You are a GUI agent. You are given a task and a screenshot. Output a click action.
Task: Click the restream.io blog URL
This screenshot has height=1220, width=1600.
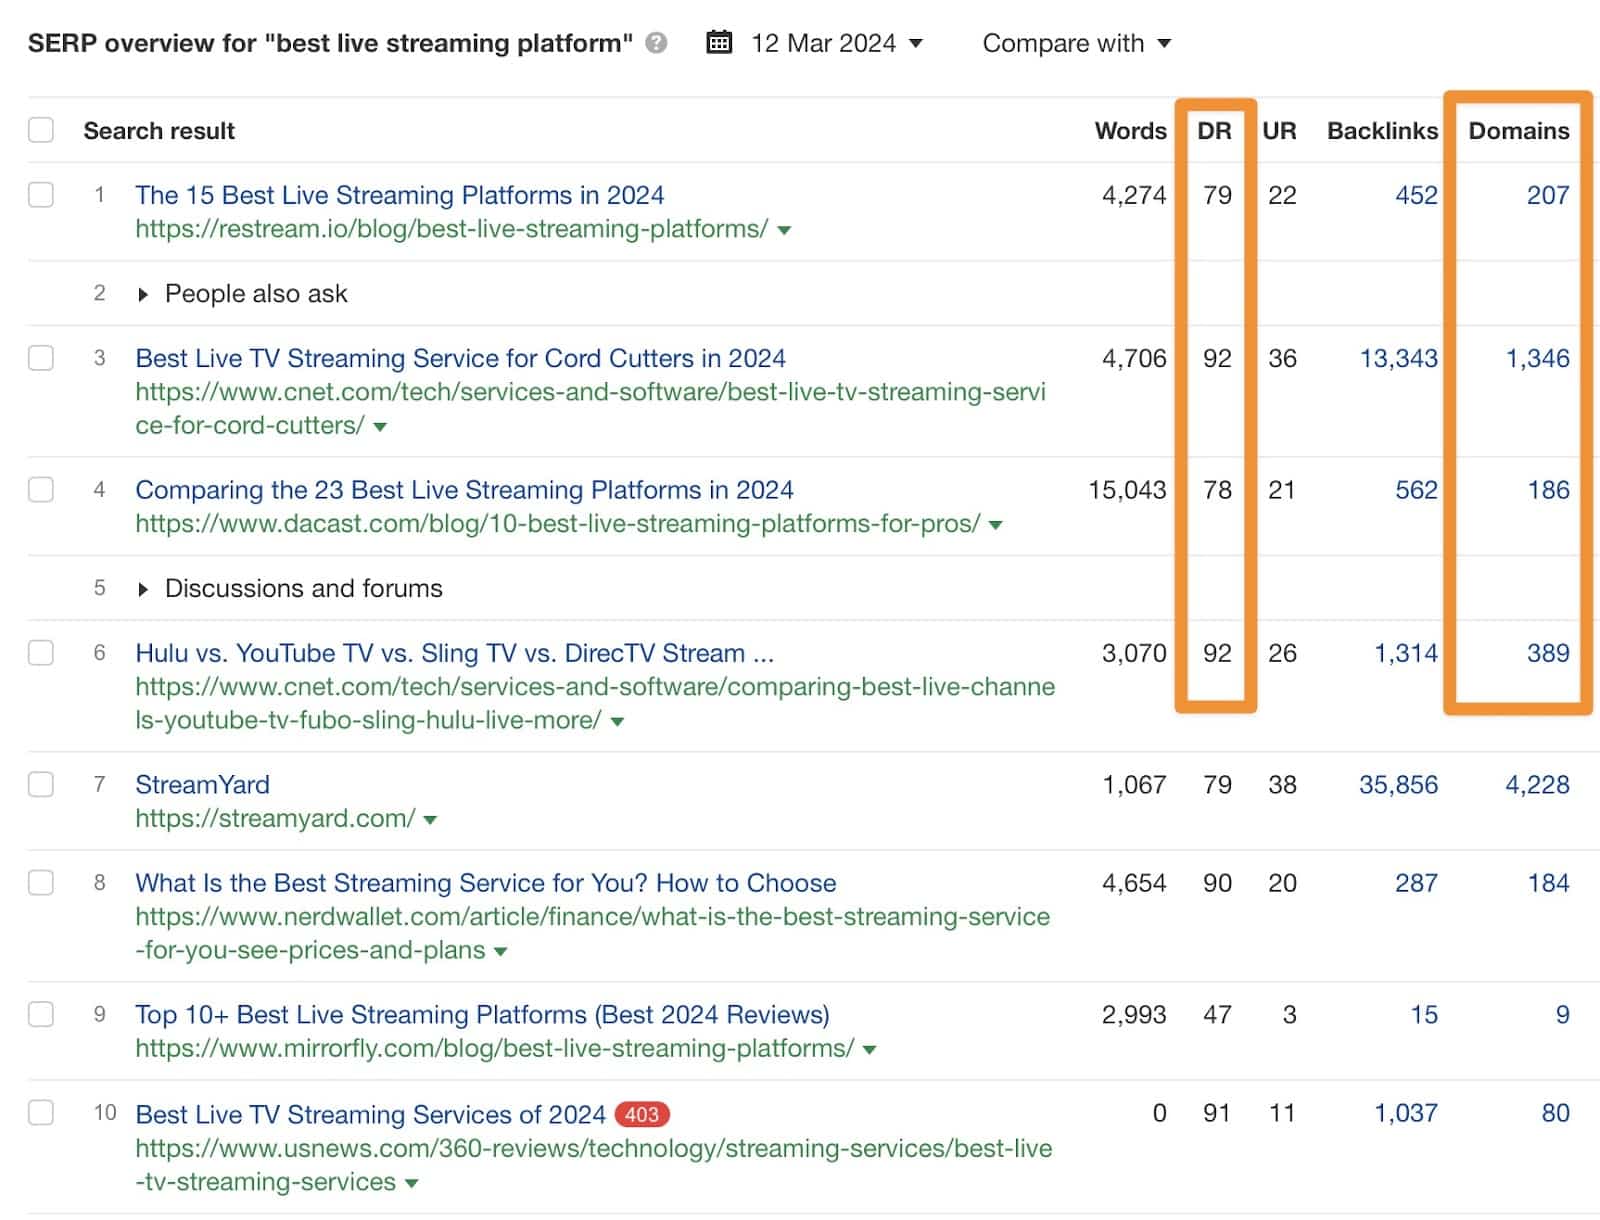(451, 229)
